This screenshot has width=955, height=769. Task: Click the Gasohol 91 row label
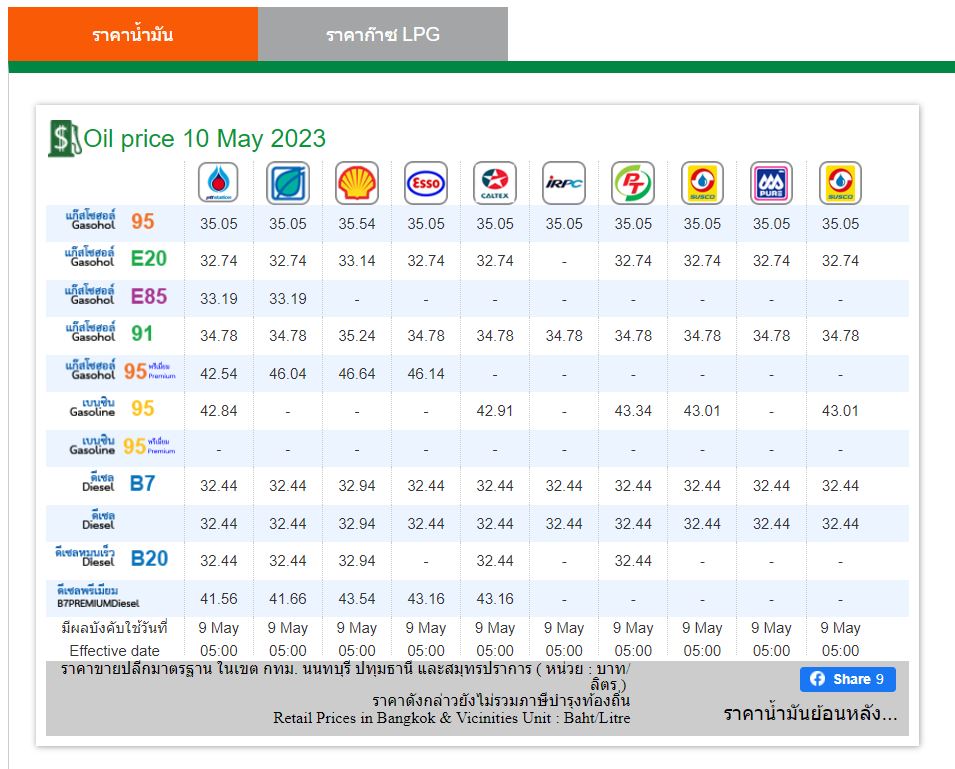point(110,333)
